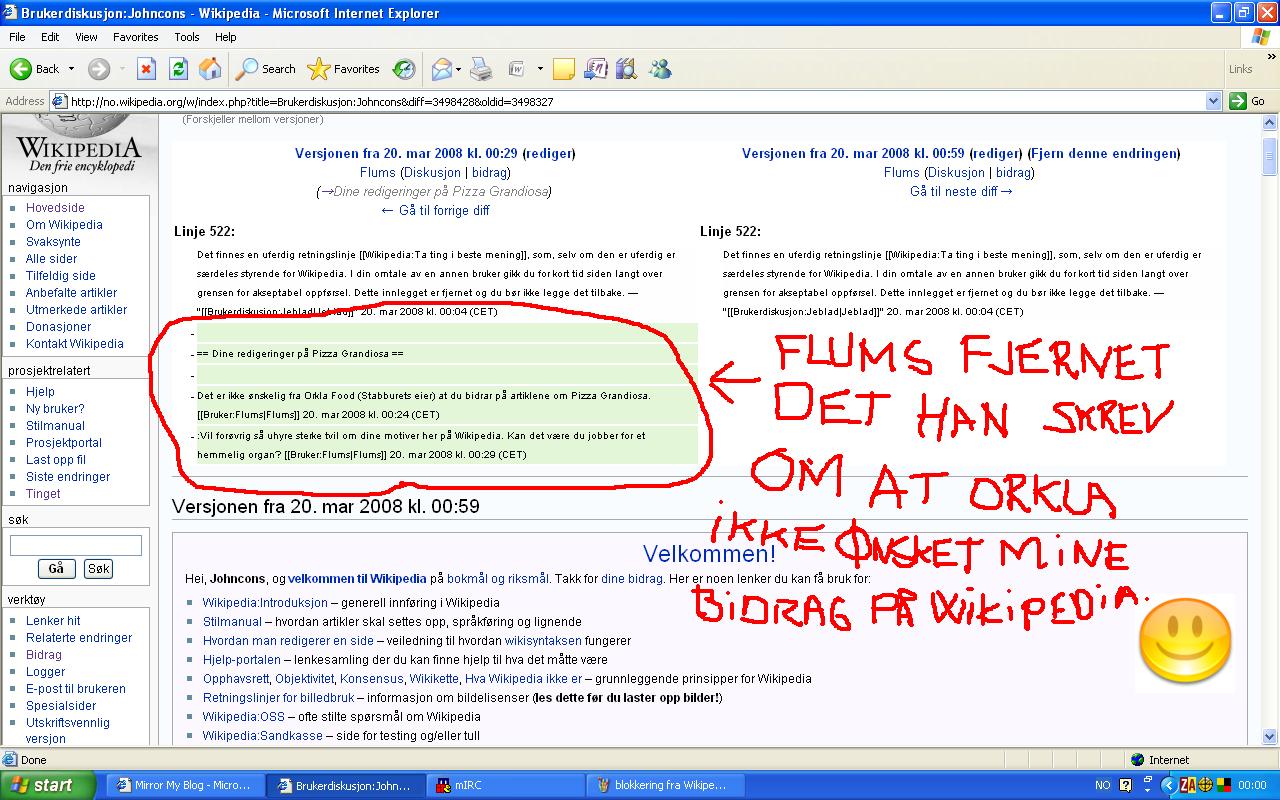Viewport: 1280px width, 800px height.
Task: Click the Siste endringer sidebar link
Action: point(68,477)
